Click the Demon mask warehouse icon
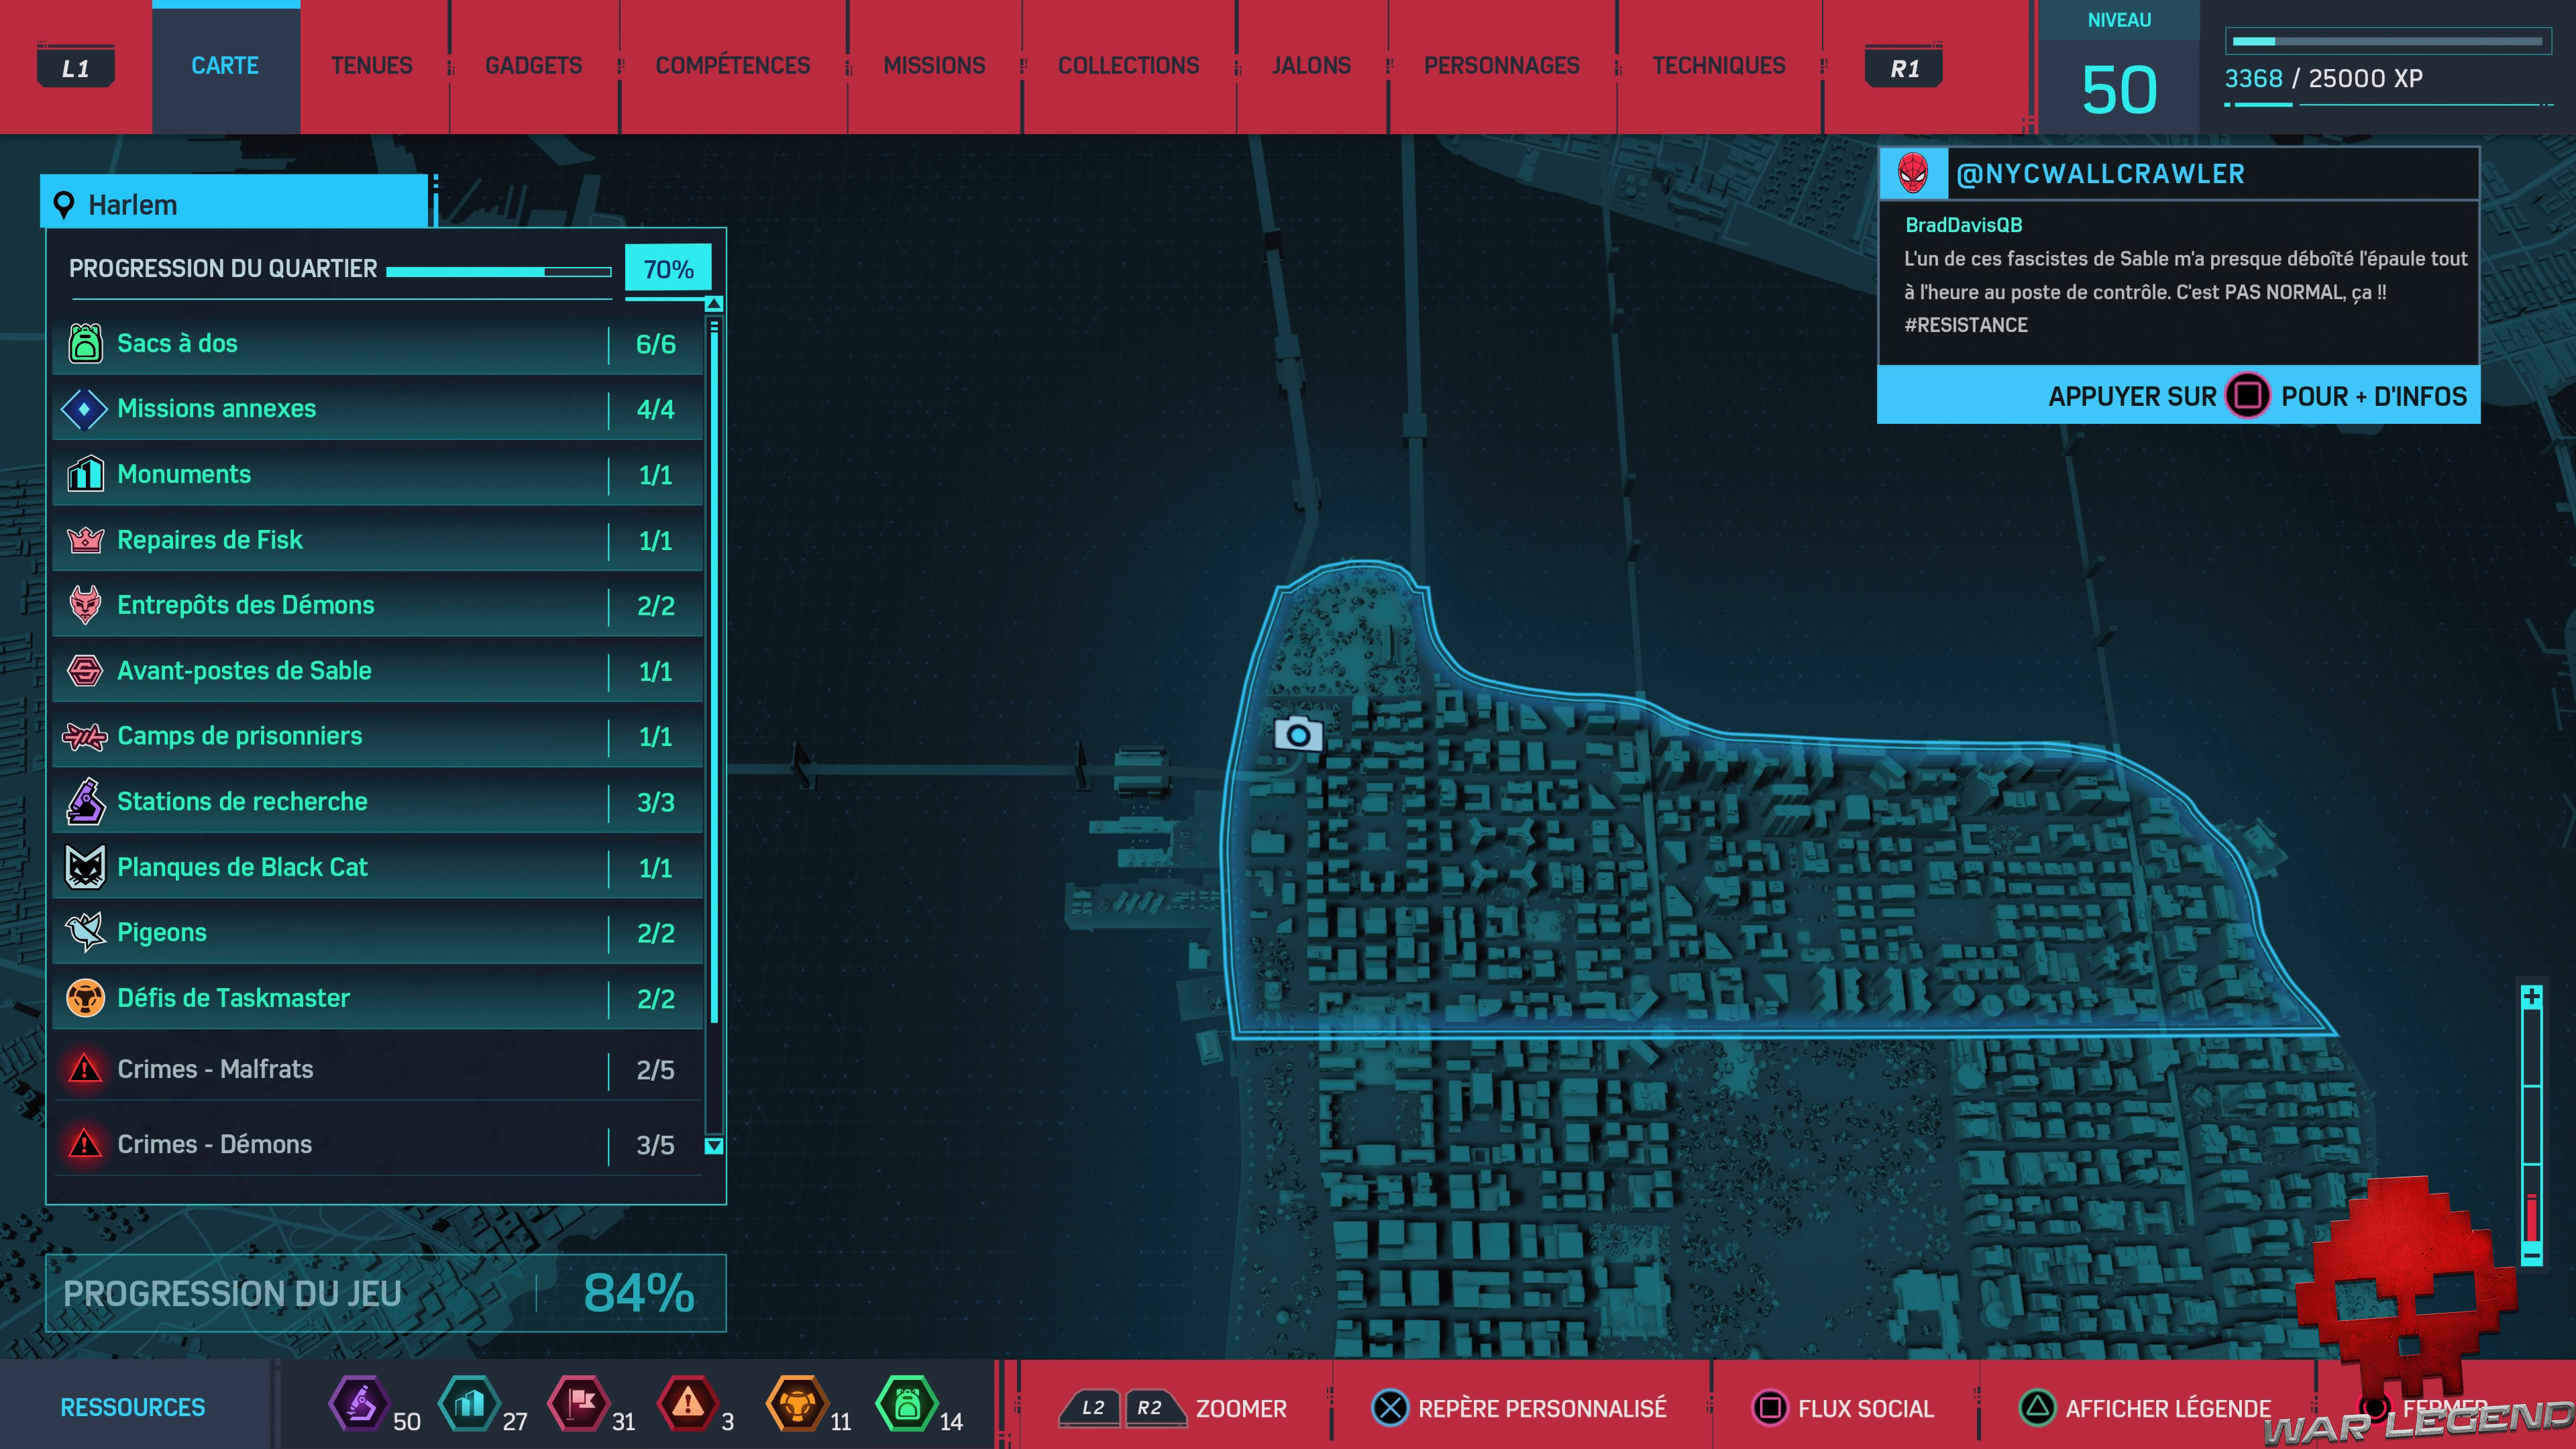Image resolution: width=2576 pixels, height=1449 pixels. point(85,605)
